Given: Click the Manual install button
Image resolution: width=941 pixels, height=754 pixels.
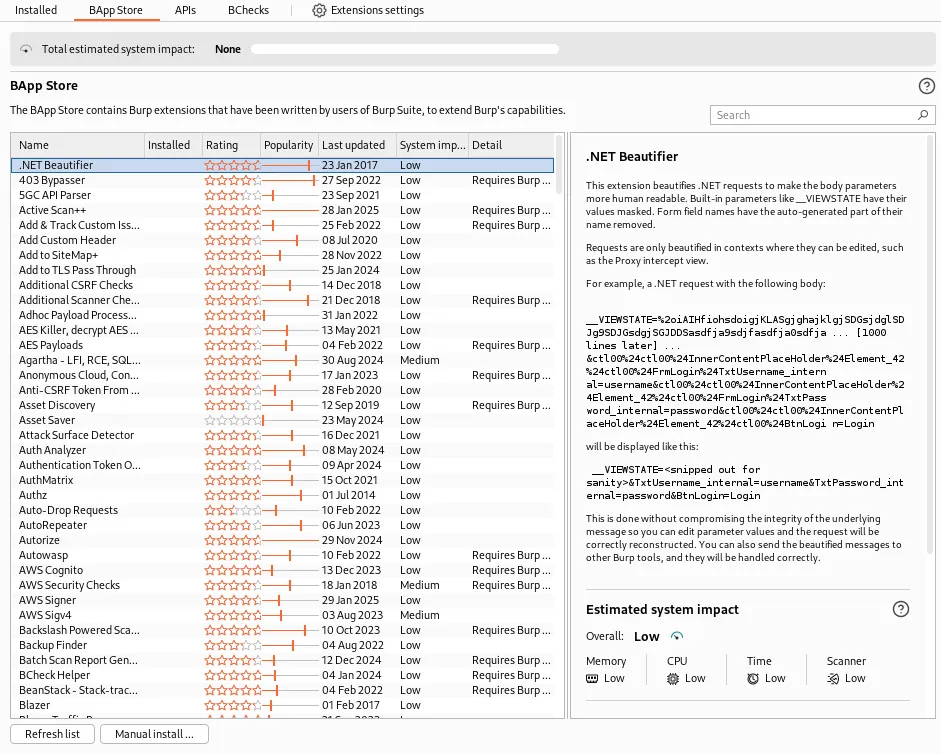Looking at the screenshot, I should coord(154,734).
